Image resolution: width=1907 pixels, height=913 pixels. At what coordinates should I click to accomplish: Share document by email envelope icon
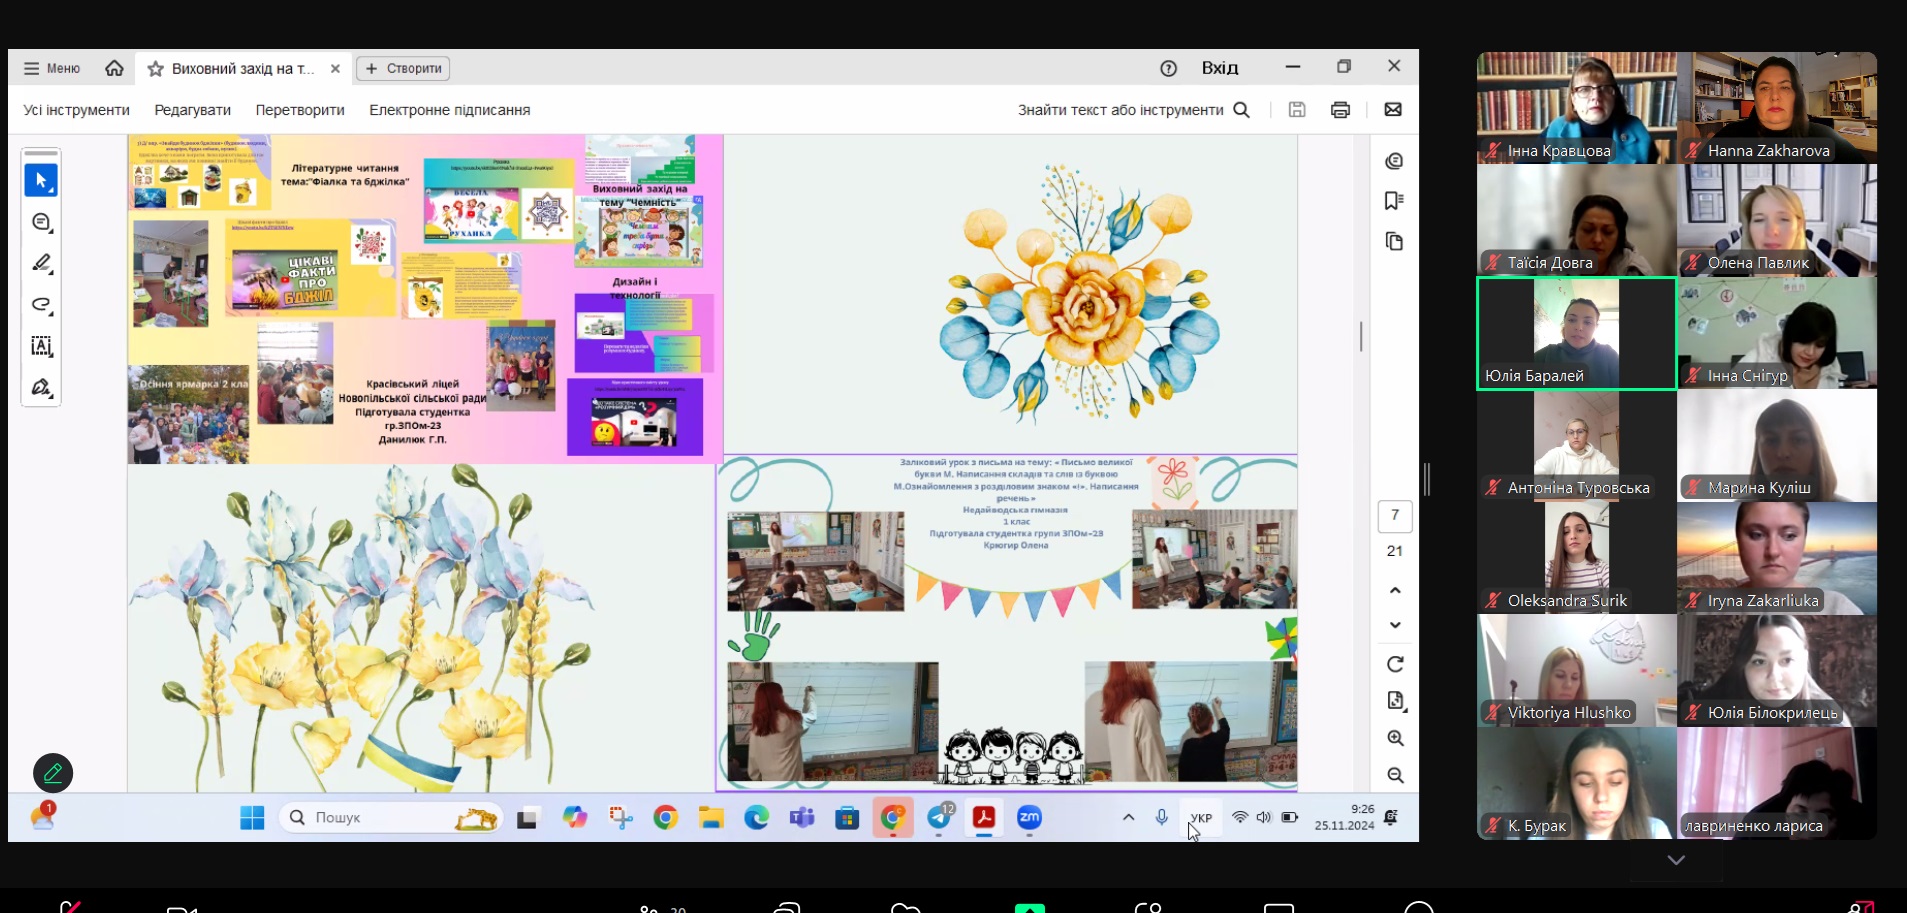point(1393,110)
